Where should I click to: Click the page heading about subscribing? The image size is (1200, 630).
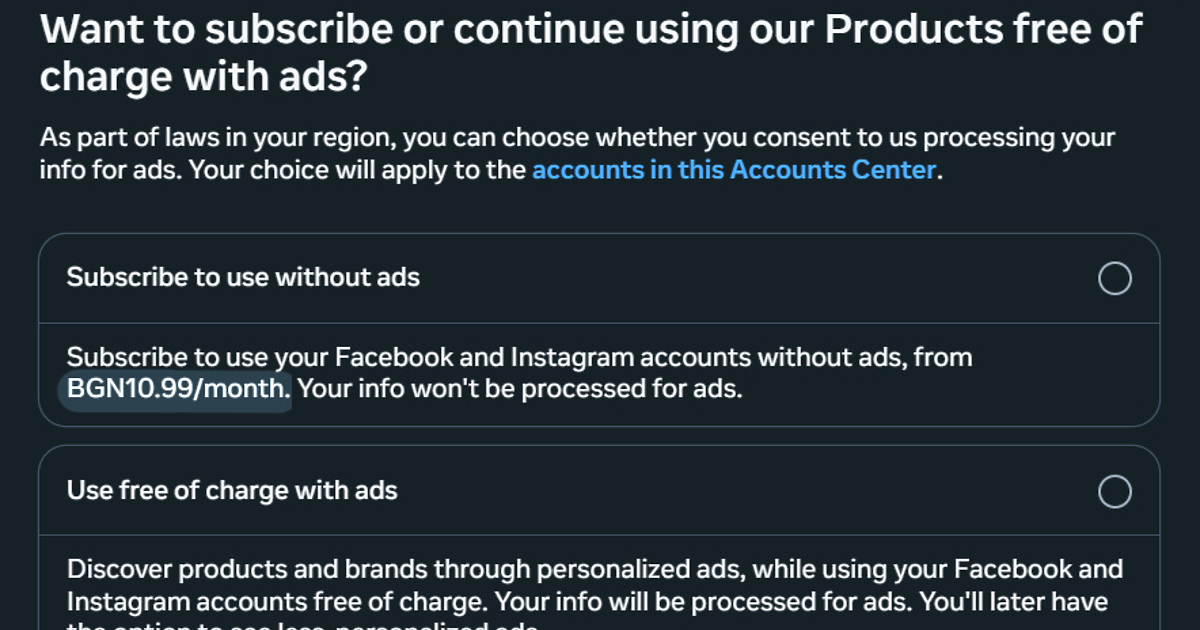[x=590, y=50]
